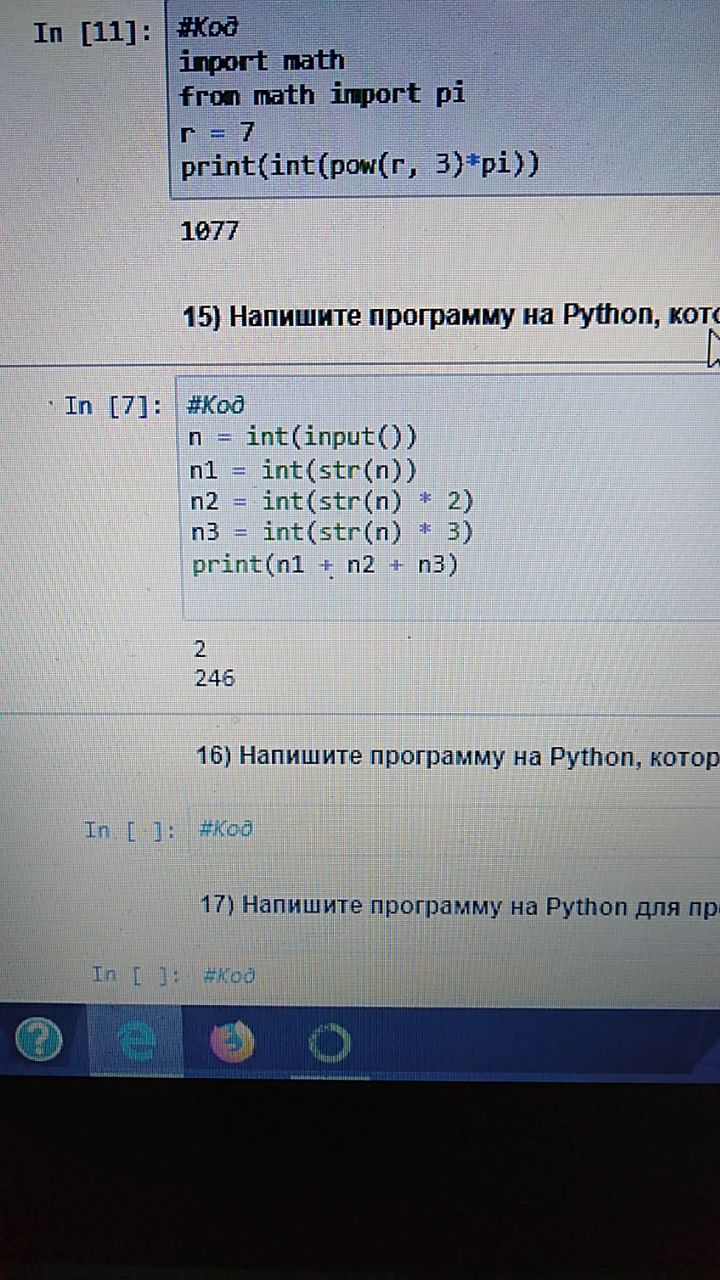Click into the In [7] code cell
Viewport: 720px width, 1280px height.
pyautogui.click(x=450, y=499)
